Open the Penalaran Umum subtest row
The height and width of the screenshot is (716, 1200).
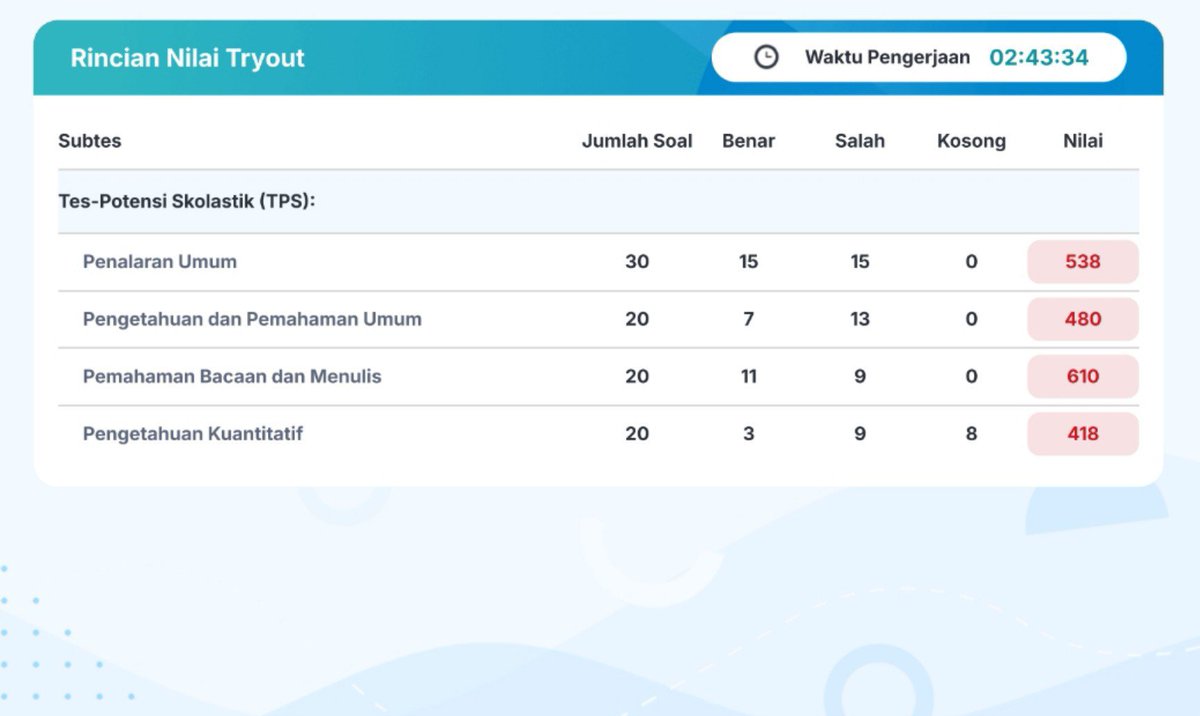pos(598,262)
